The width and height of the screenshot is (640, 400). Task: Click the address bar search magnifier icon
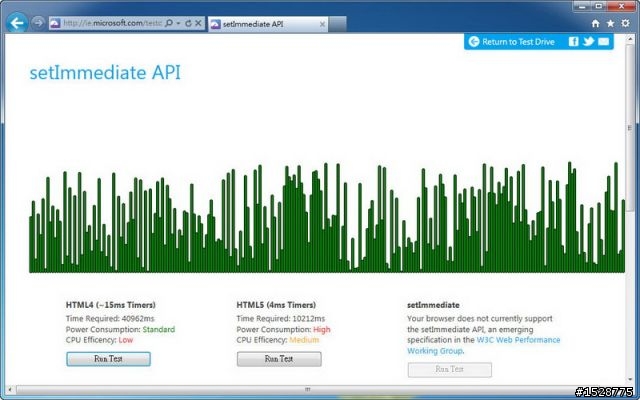pyautogui.click(x=169, y=23)
